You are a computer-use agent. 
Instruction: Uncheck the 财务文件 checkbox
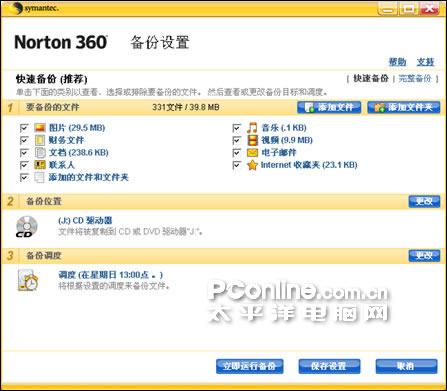(x=24, y=140)
